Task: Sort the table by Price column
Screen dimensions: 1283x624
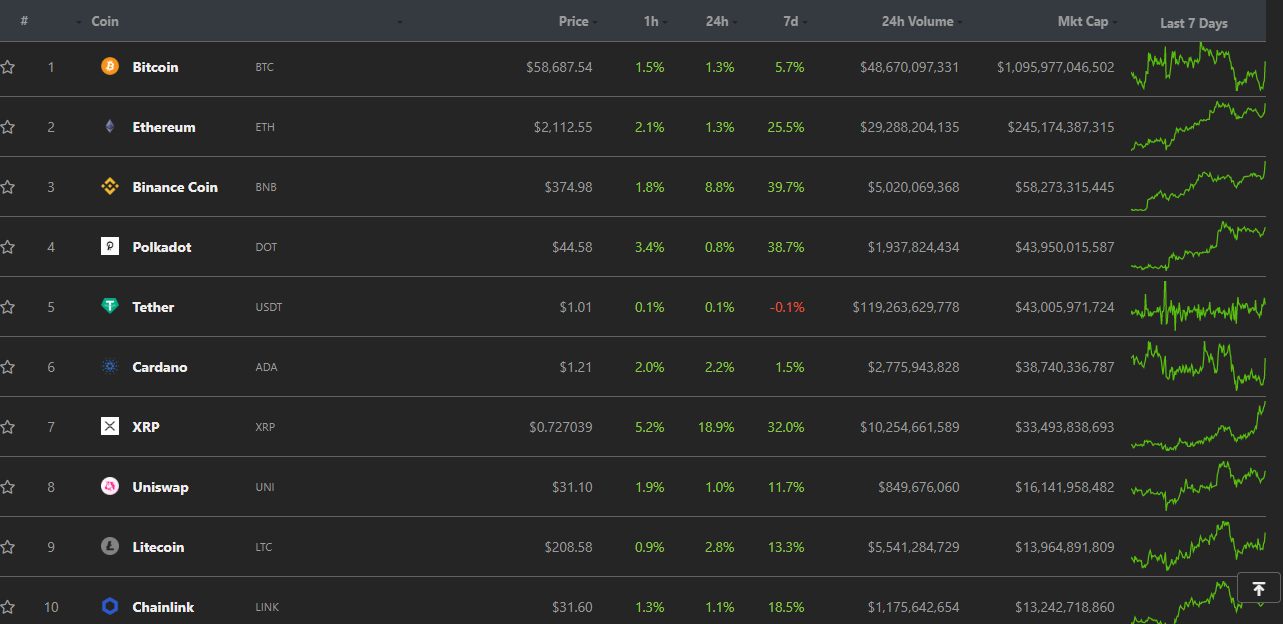Action: 573,21
